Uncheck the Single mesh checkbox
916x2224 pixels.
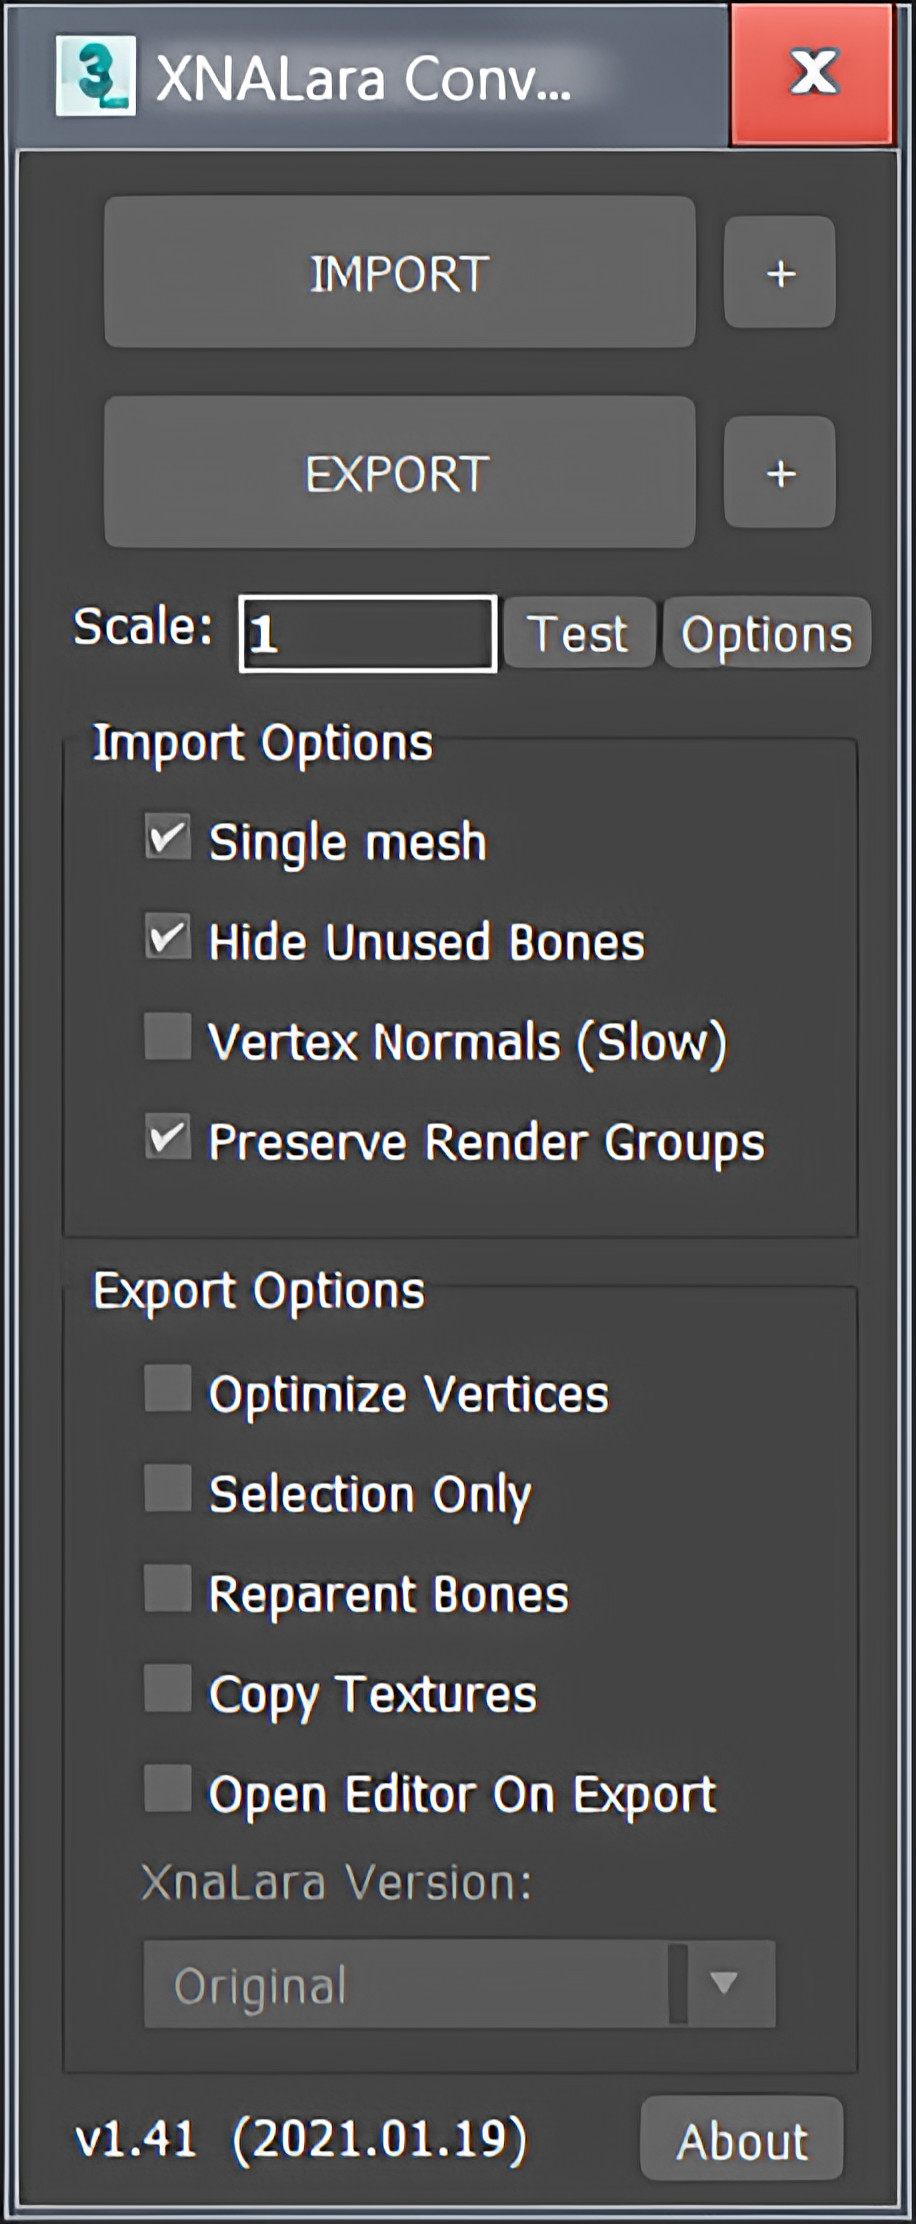168,838
